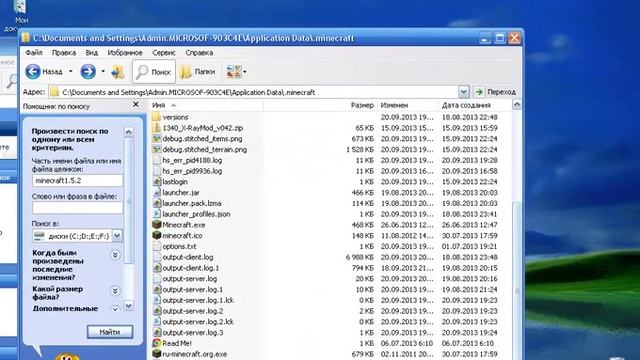Open the Правка menu
Image resolution: width=640 pixels, height=360 pixels.
click(x=64, y=53)
